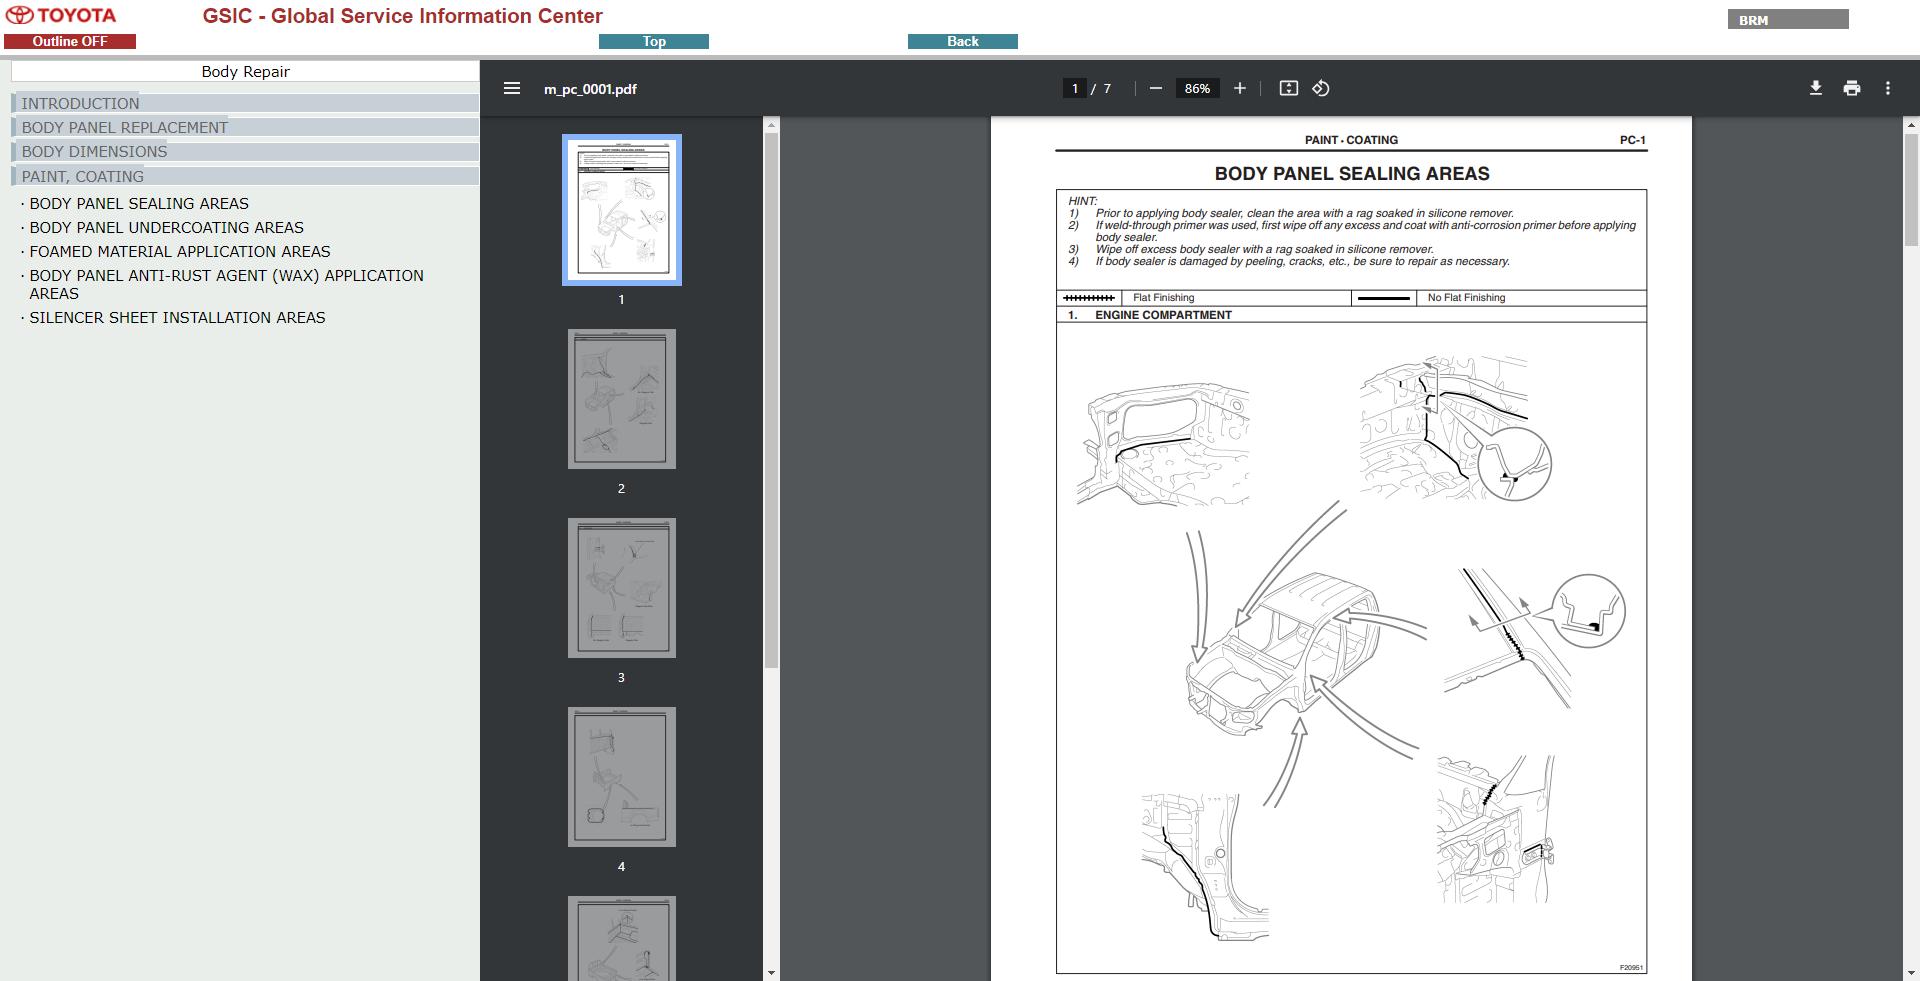Click the BRM button
The height and width of the screenshot is (981, 1920).
(x=1788, y=19)
